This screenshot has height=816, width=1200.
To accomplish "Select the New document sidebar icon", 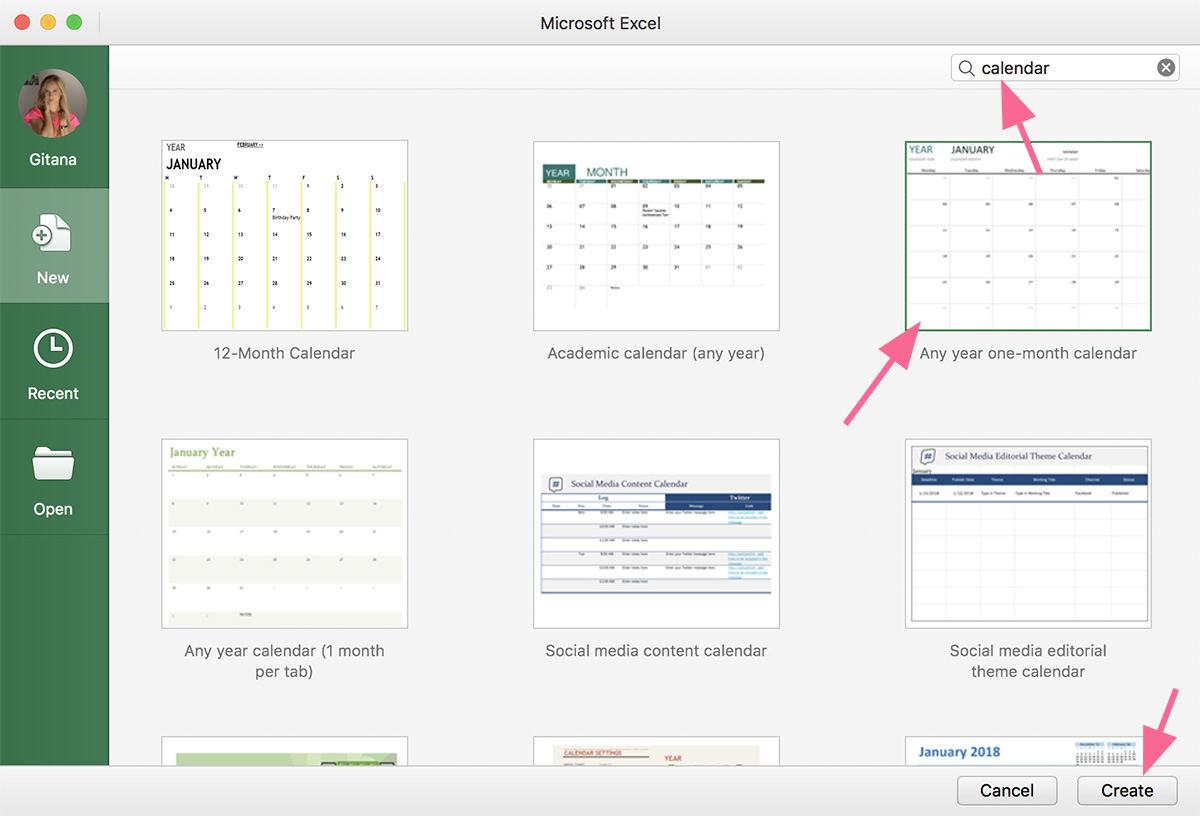I will [53, 233].
